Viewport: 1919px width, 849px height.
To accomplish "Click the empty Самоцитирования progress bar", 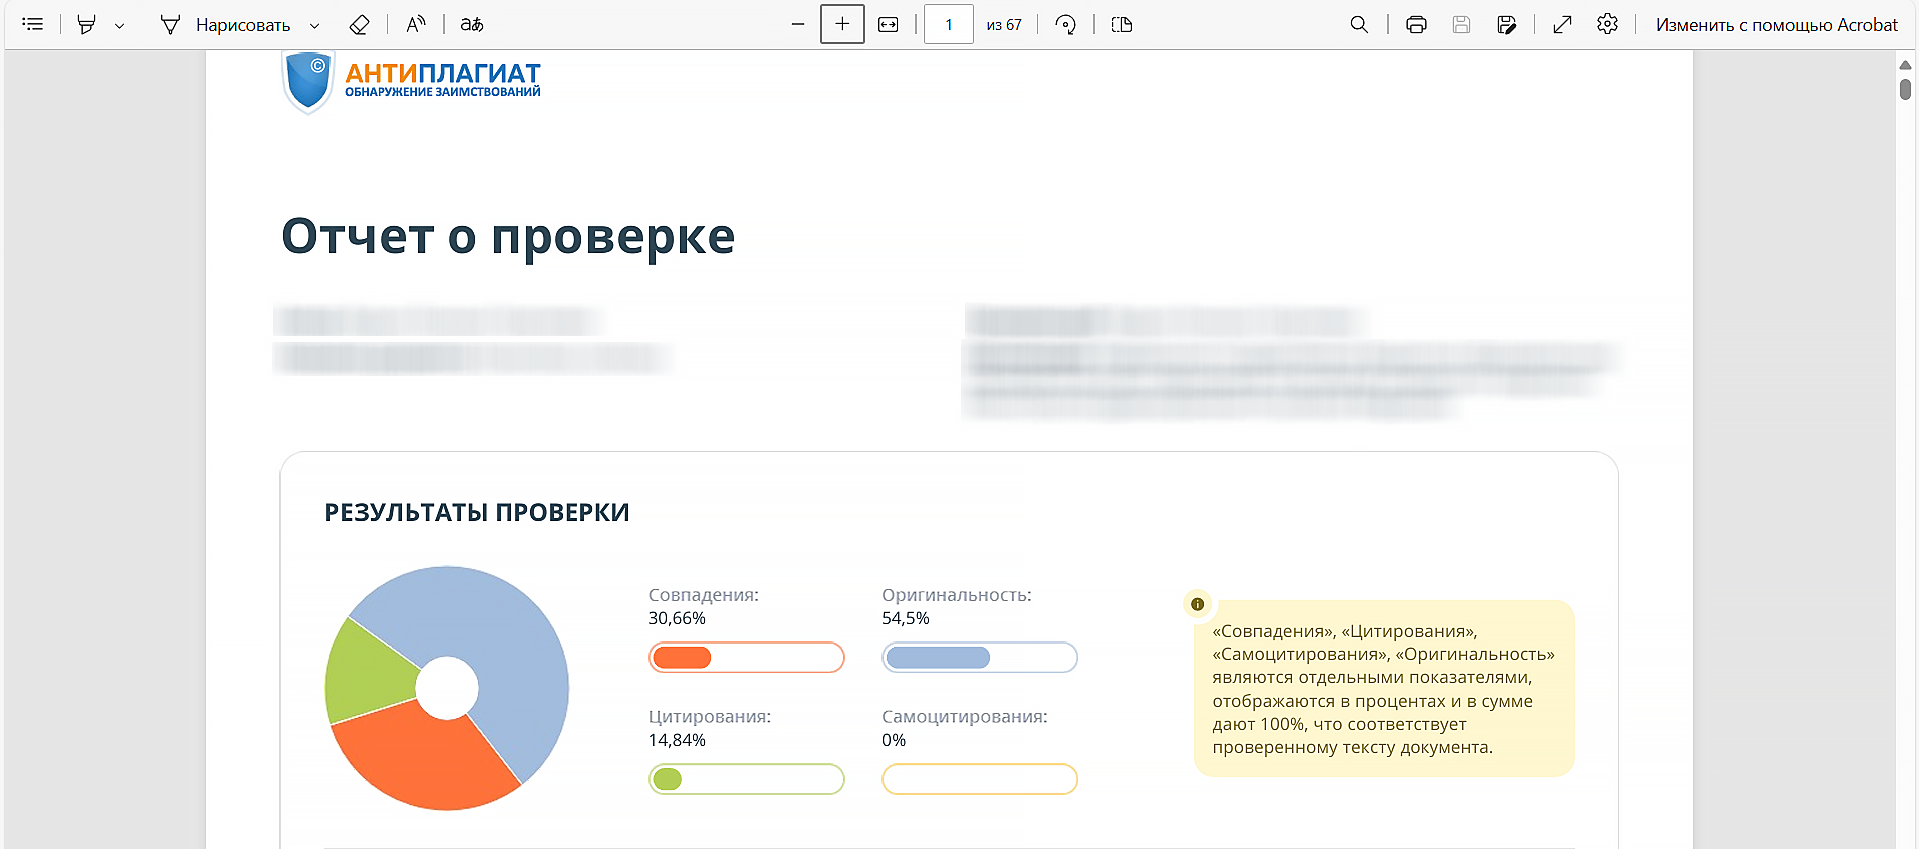I will pos(979,779).
